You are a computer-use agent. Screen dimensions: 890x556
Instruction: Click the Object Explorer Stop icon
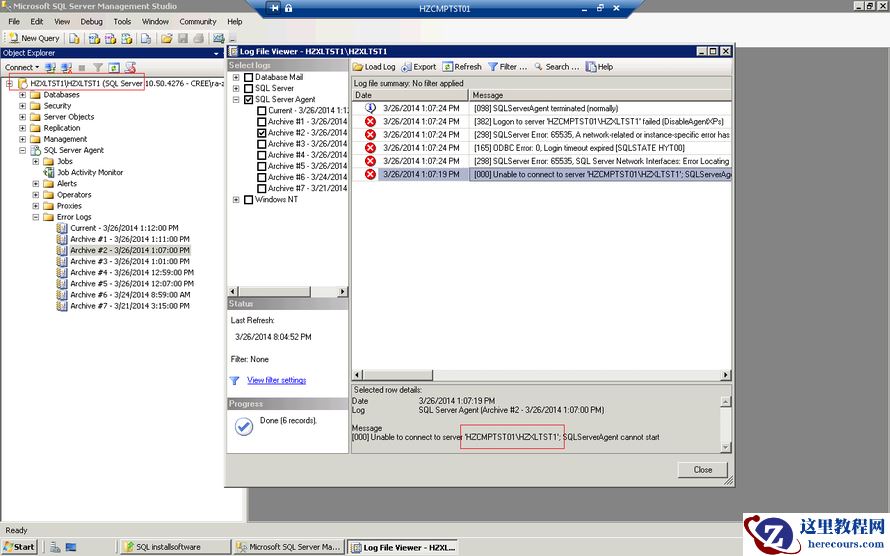pyautogui.click(x=82, y=68)
